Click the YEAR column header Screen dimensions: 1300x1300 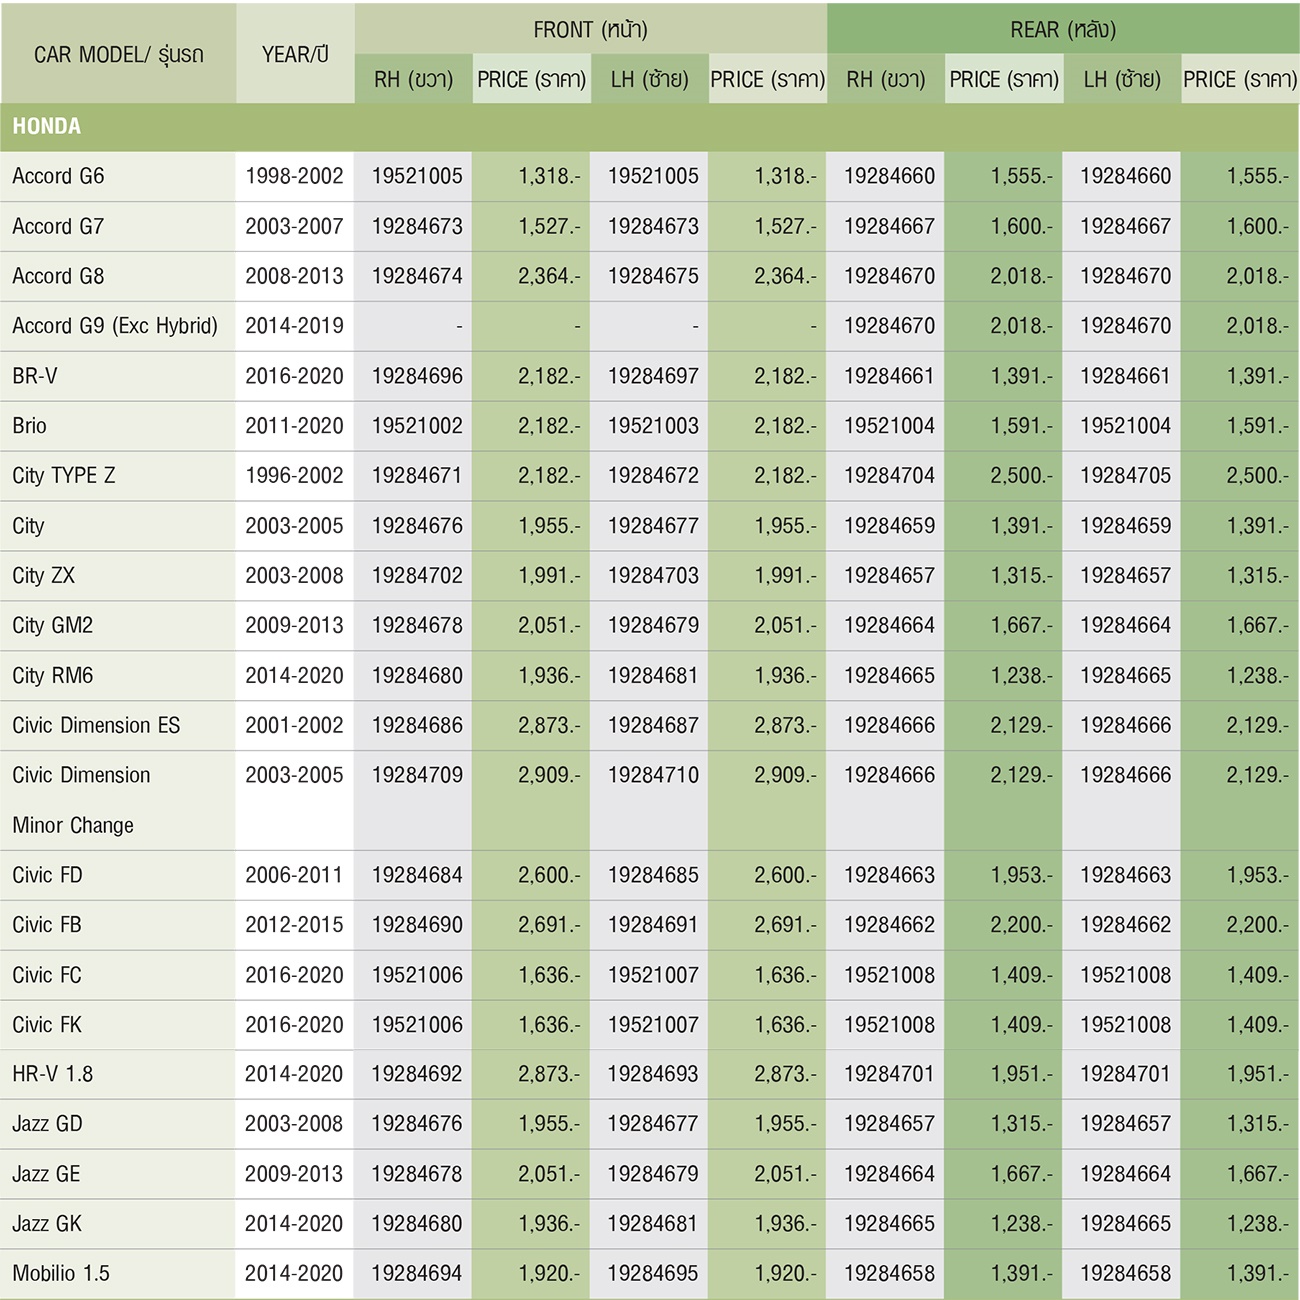pos(295,54)
